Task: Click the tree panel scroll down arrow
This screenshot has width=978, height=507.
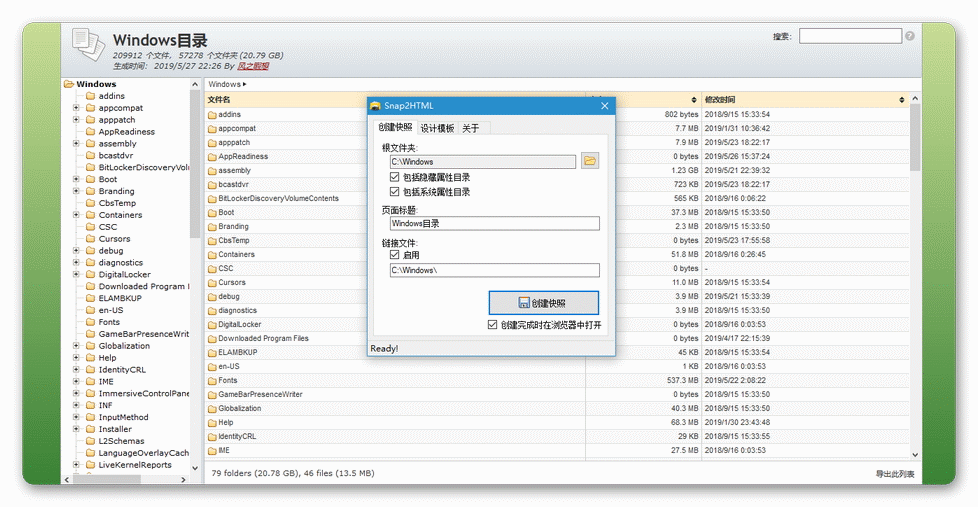Action: (x=195, y=468)
